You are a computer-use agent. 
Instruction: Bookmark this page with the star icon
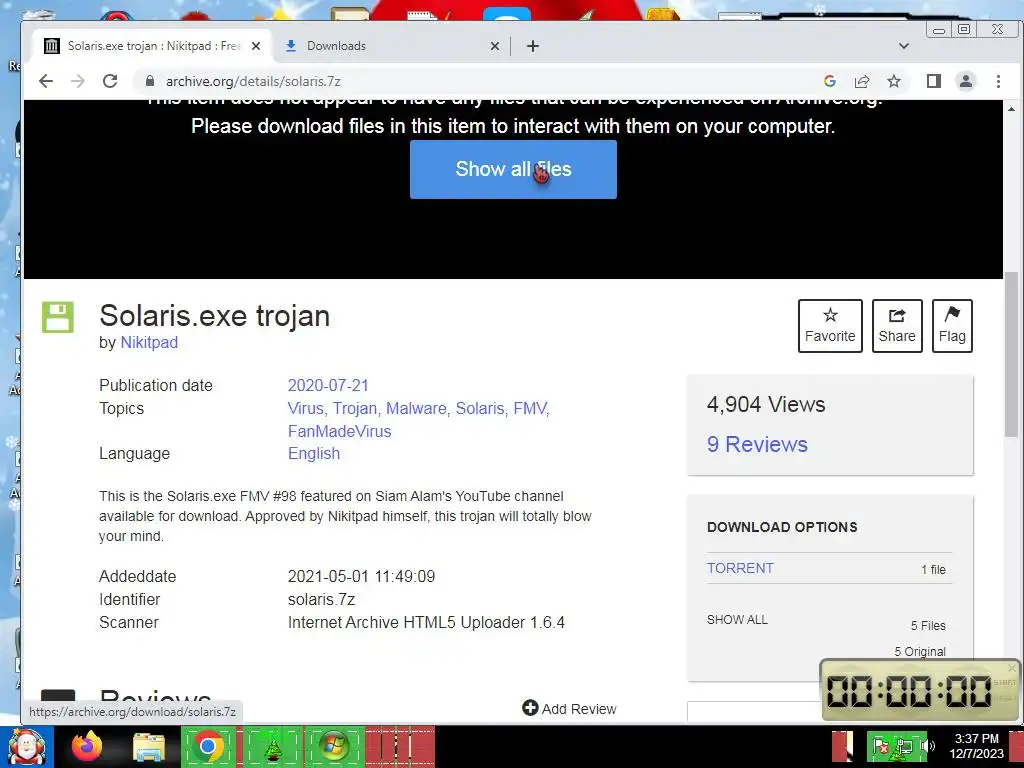click(x=893, y=81)
